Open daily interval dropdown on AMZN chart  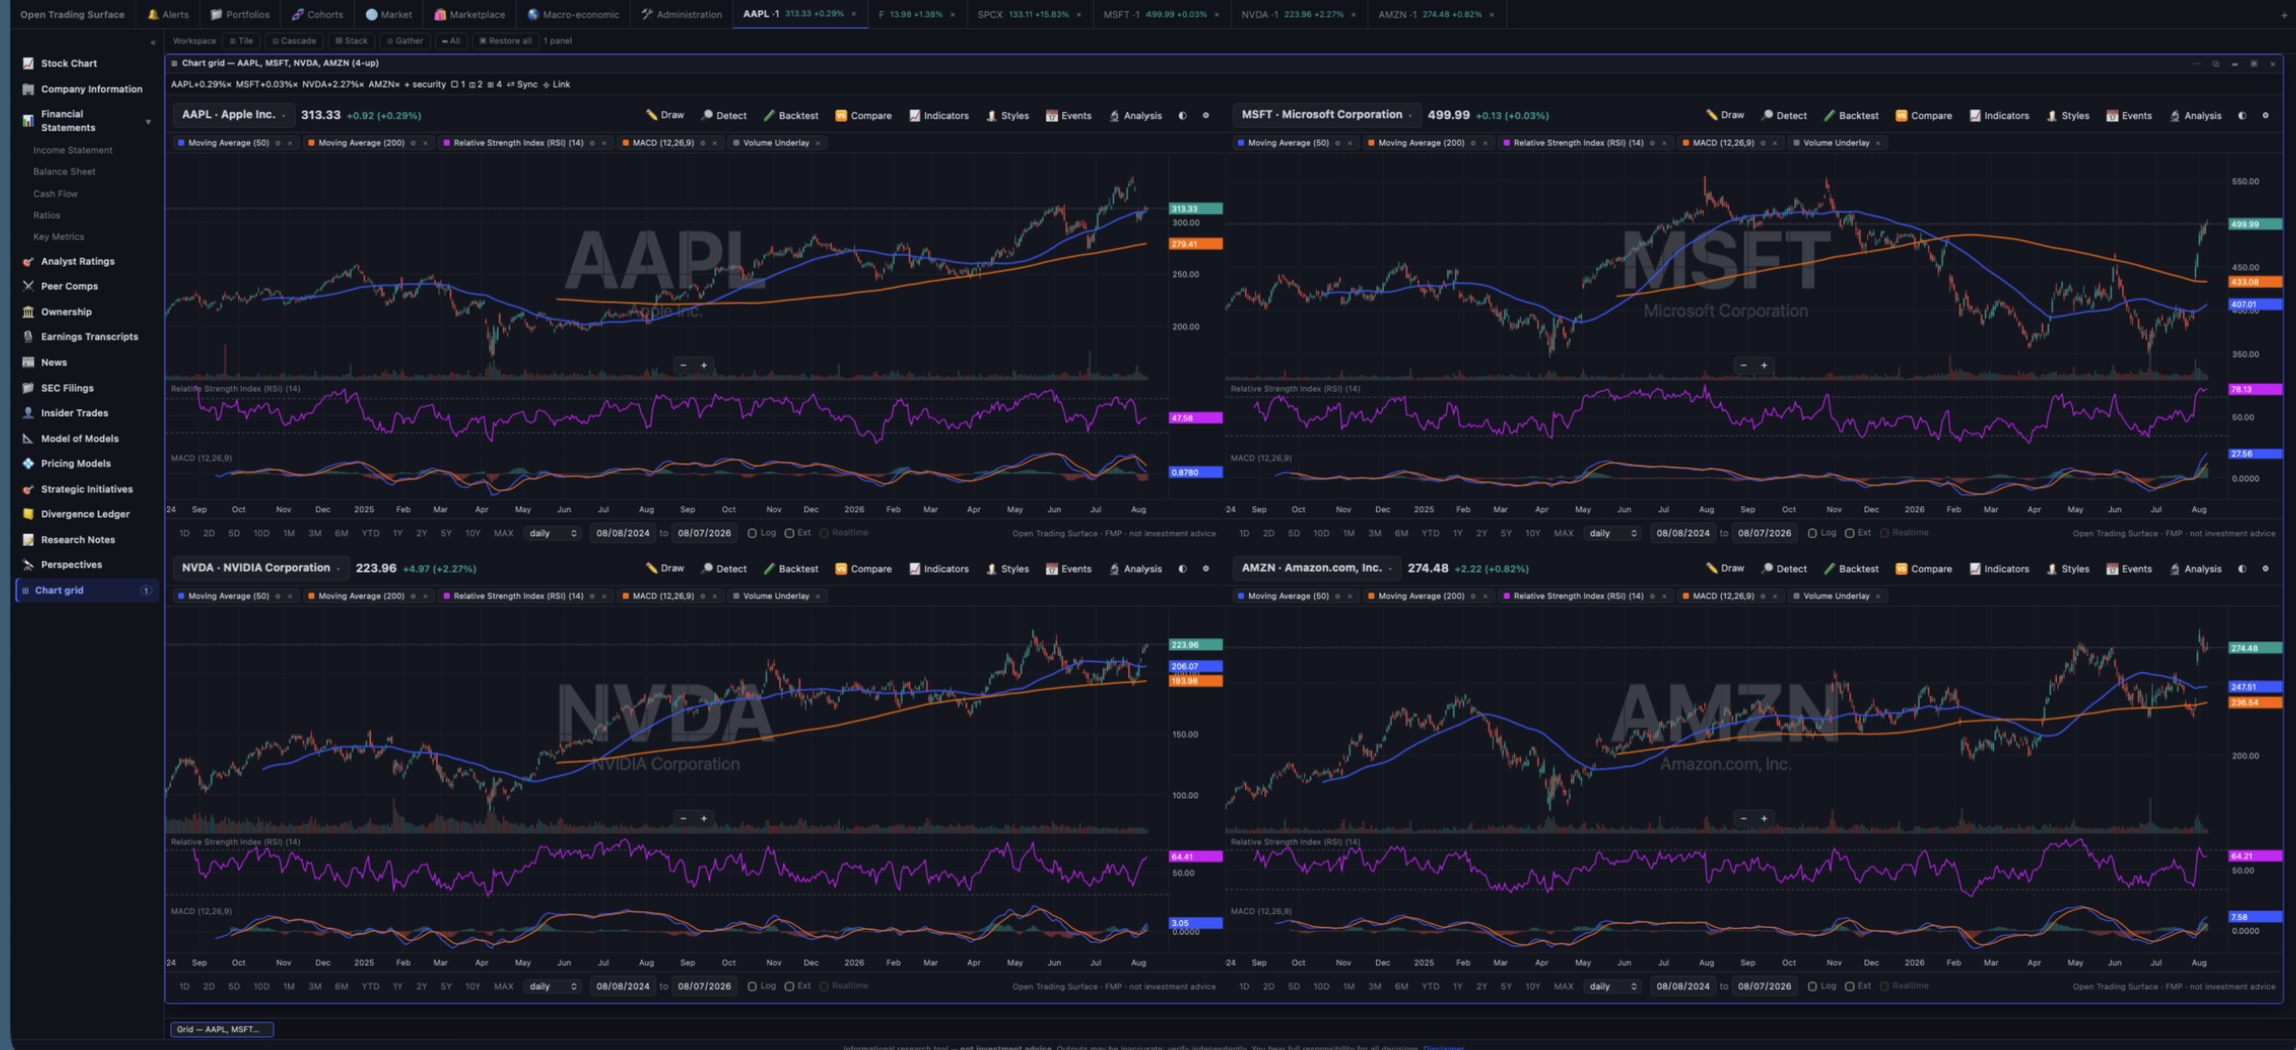(1612, 986)
